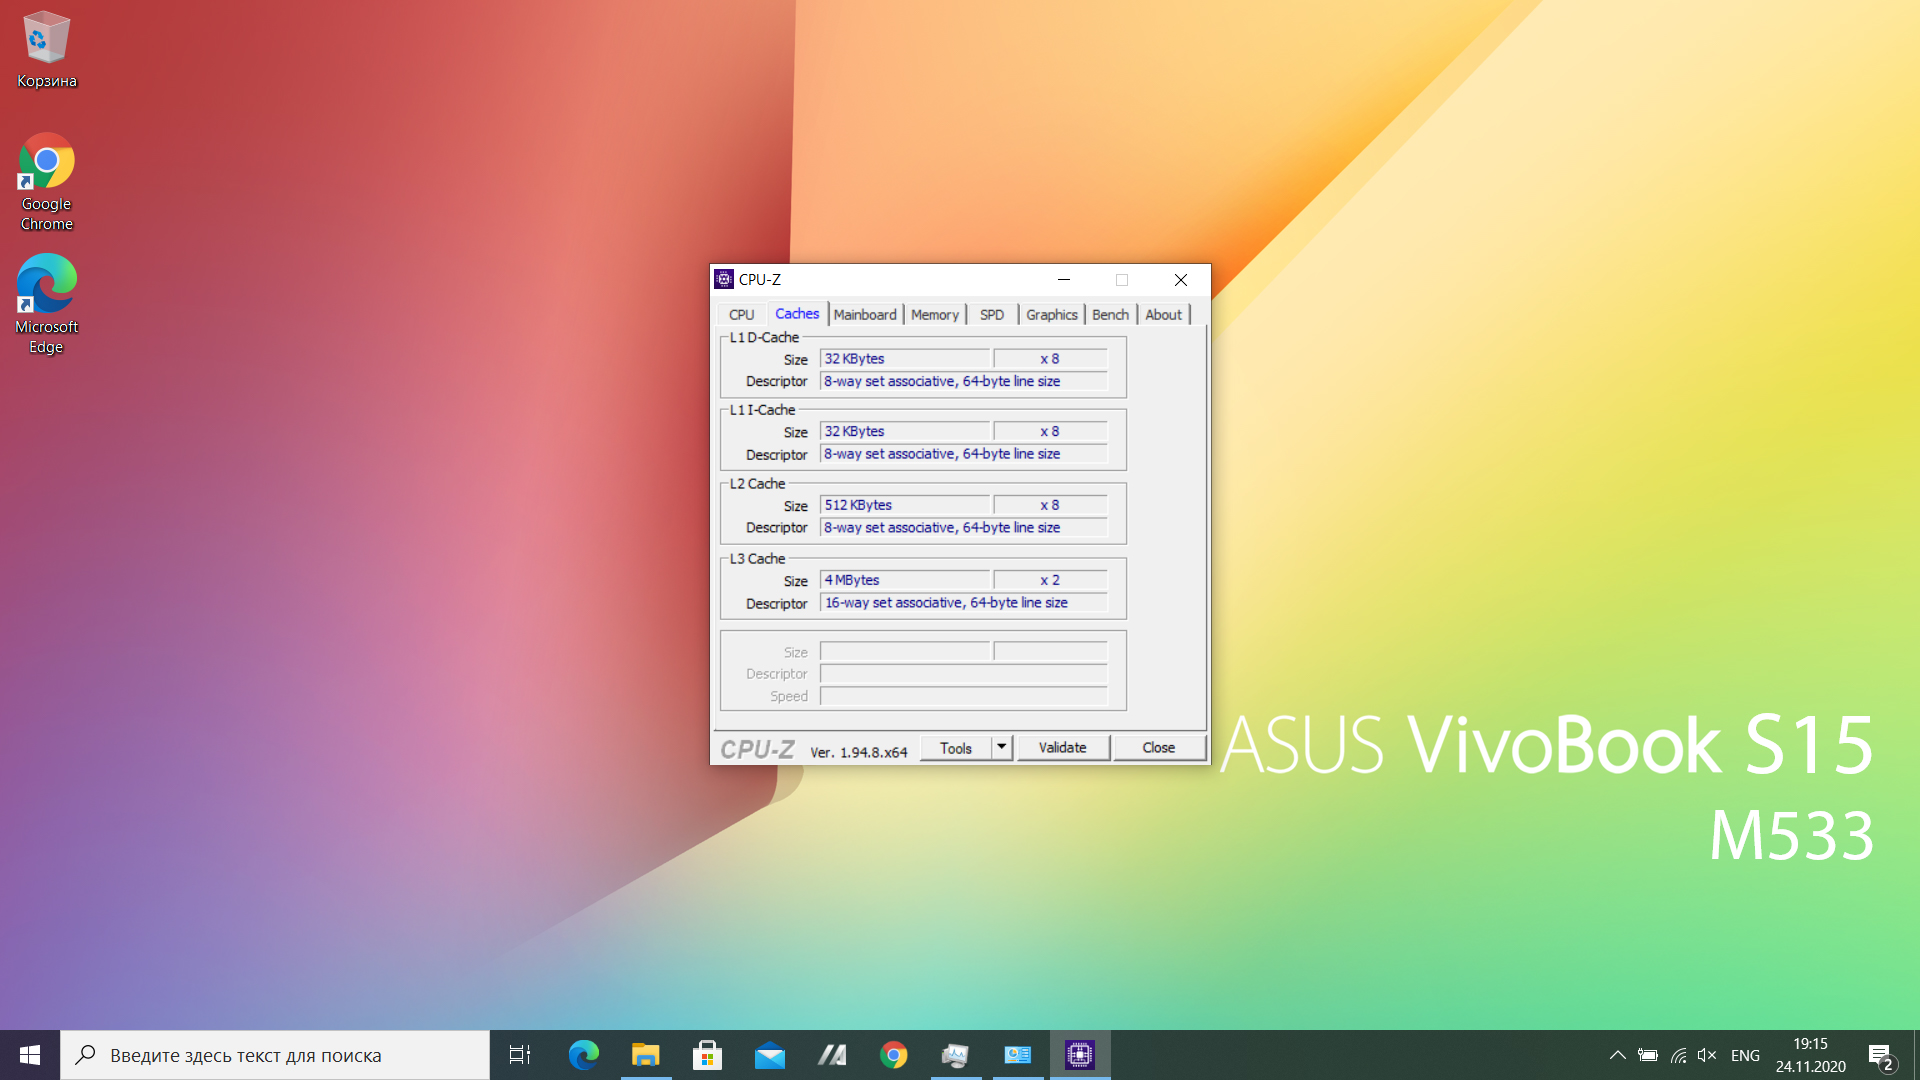The width and height of the screenshot is (1920, 1080).
Task: Open the monitor-shaped app in taskbar
Action: [955, 1055]
